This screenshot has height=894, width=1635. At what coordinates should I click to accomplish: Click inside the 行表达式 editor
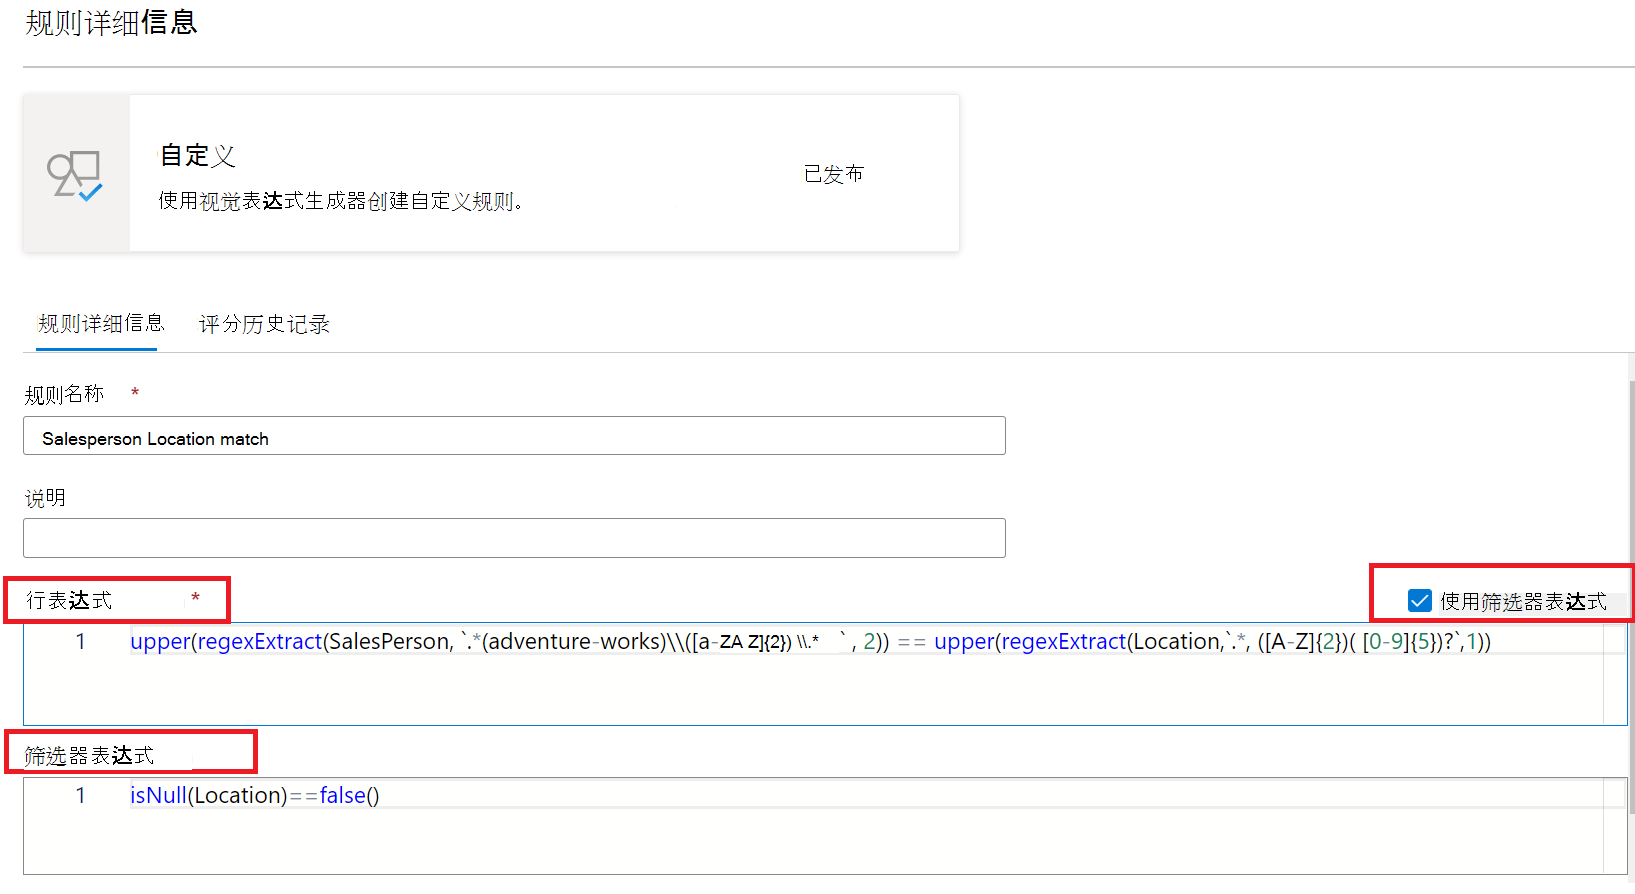pyautogui.click(x=825, y=674)
